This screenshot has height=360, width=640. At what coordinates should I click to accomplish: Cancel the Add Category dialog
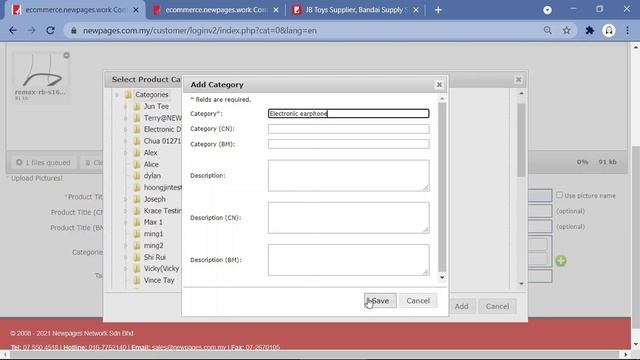[x=418, y=301]
